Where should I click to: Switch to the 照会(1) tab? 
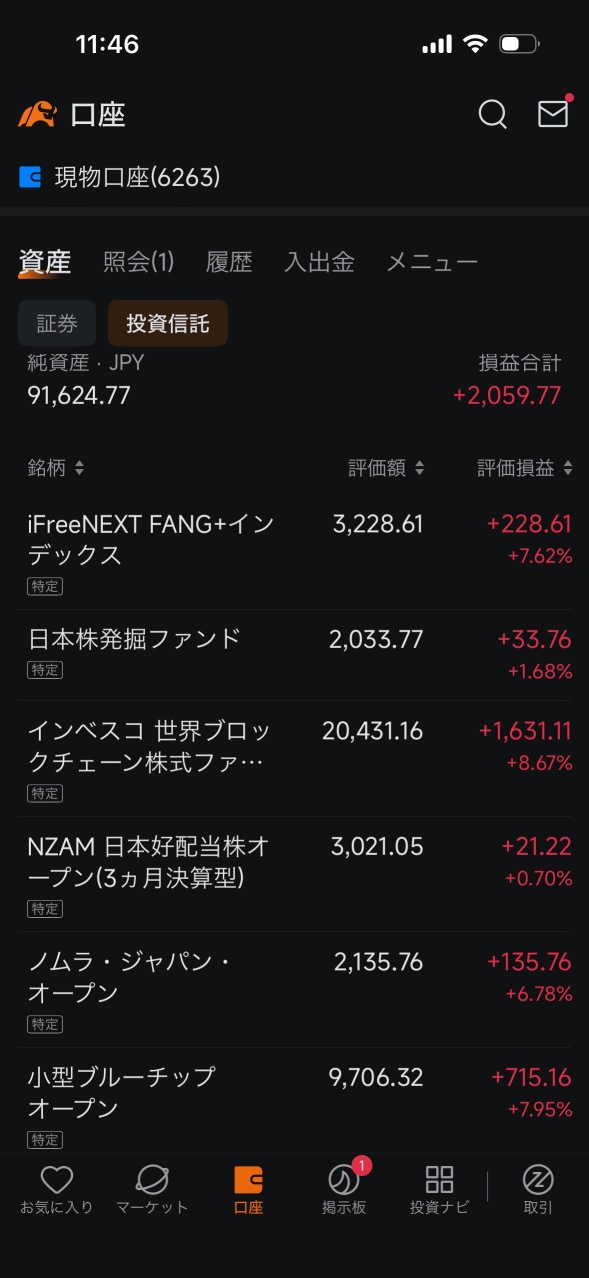[x=139, y=262]
